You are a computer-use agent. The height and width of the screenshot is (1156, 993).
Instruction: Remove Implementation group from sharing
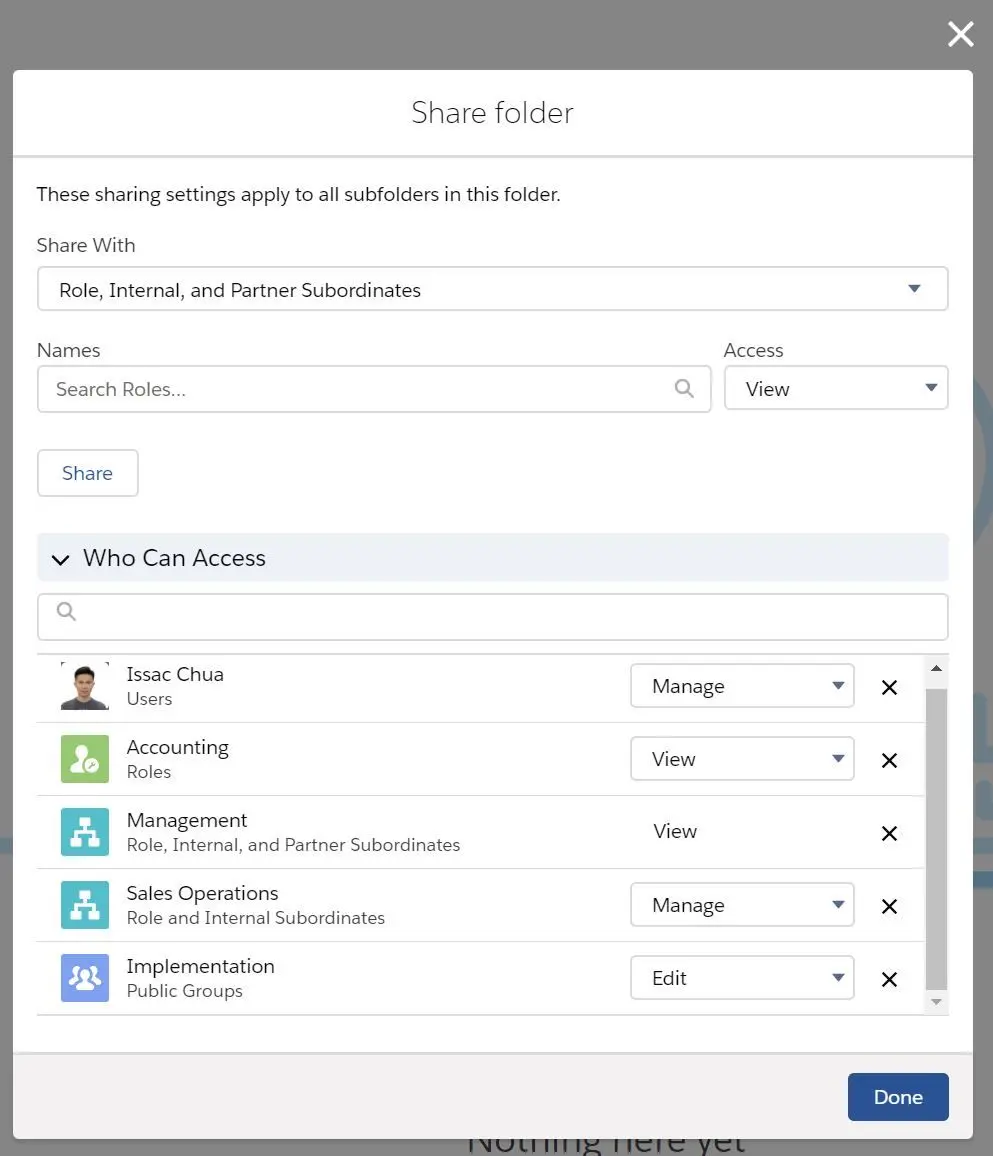[889, 979]
